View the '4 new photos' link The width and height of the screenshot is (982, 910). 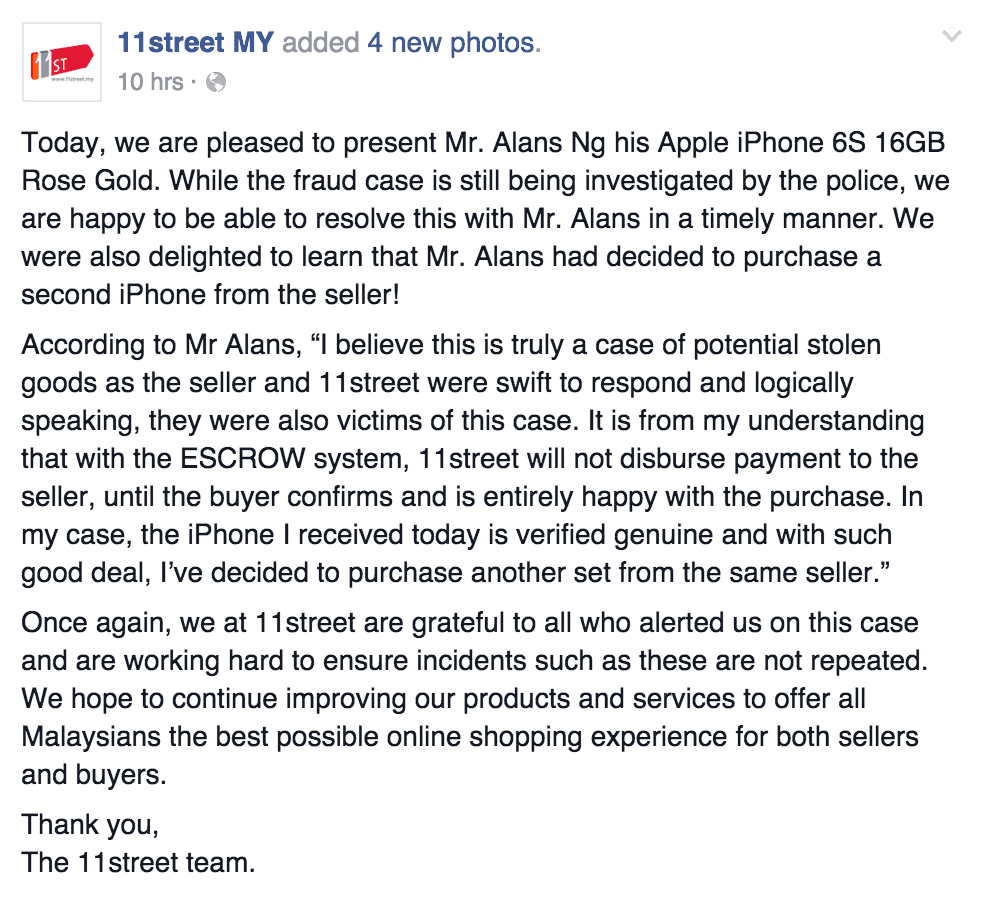(453, 43)
